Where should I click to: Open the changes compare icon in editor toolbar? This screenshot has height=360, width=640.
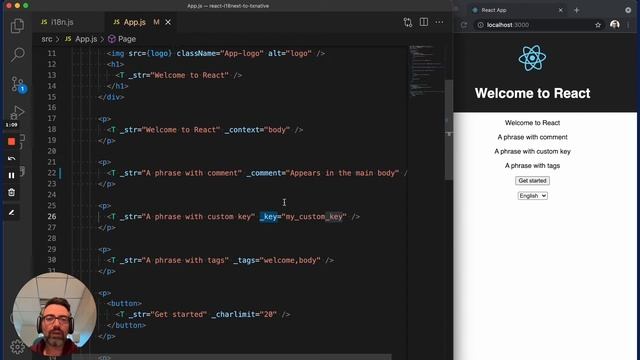coord(407,22)
